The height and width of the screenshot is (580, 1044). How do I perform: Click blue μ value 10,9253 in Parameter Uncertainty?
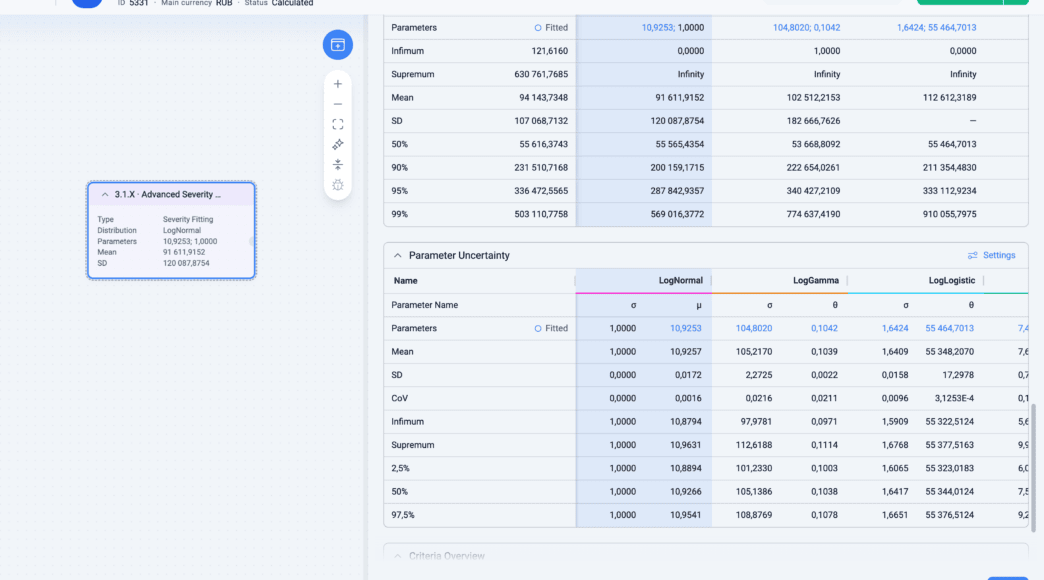click(685, 328)
